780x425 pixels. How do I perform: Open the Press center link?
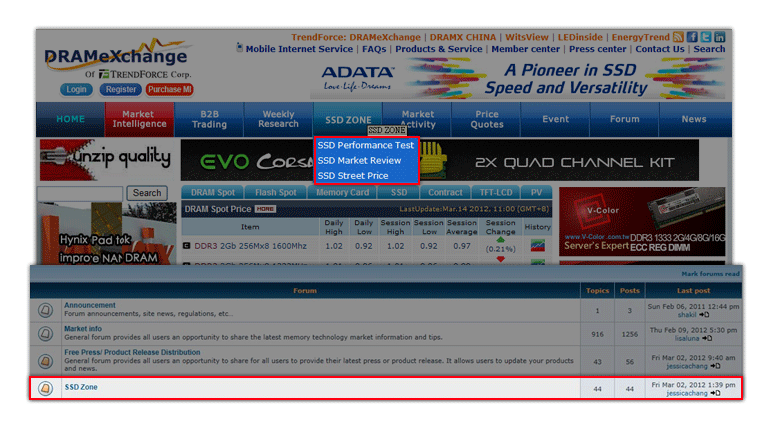point(597,49)
